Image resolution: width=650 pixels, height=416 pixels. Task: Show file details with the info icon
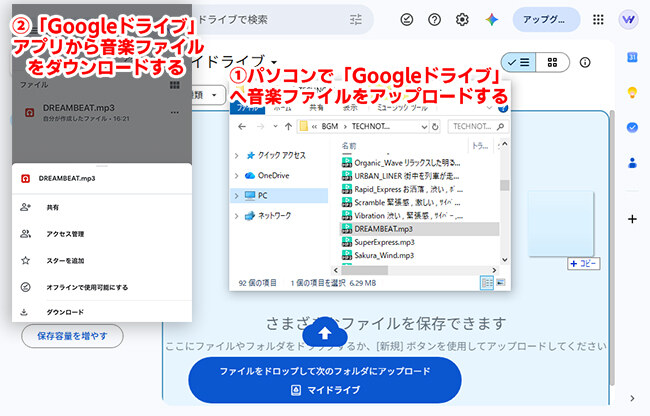click(x=585, y=63)
